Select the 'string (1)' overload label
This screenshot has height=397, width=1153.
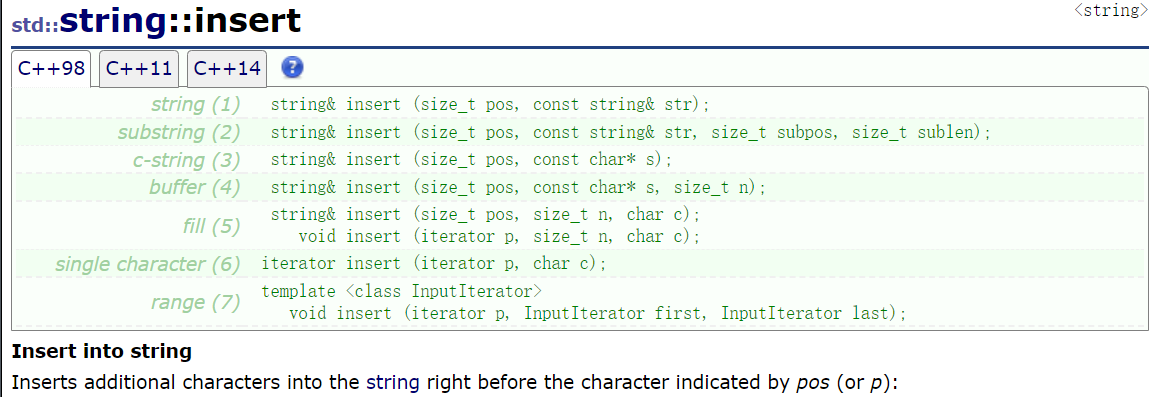pos(196,104)
